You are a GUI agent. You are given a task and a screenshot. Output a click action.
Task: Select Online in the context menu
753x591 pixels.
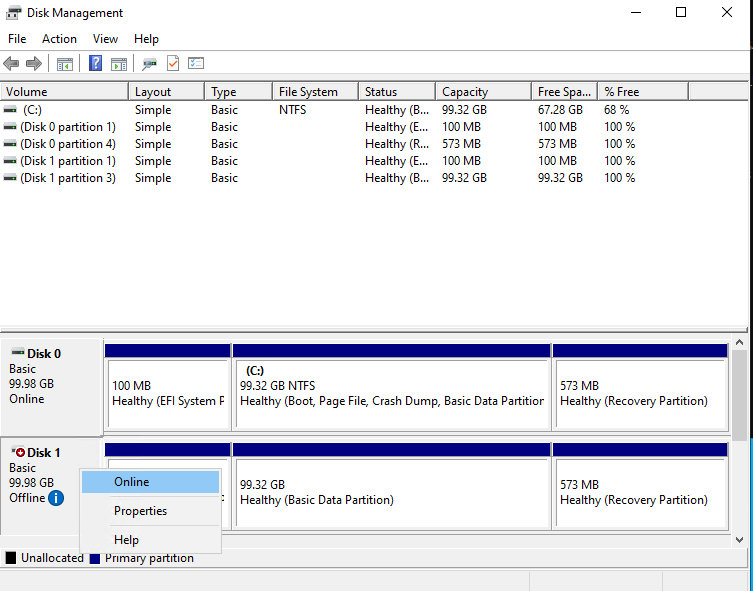click(x=132, y=482)
